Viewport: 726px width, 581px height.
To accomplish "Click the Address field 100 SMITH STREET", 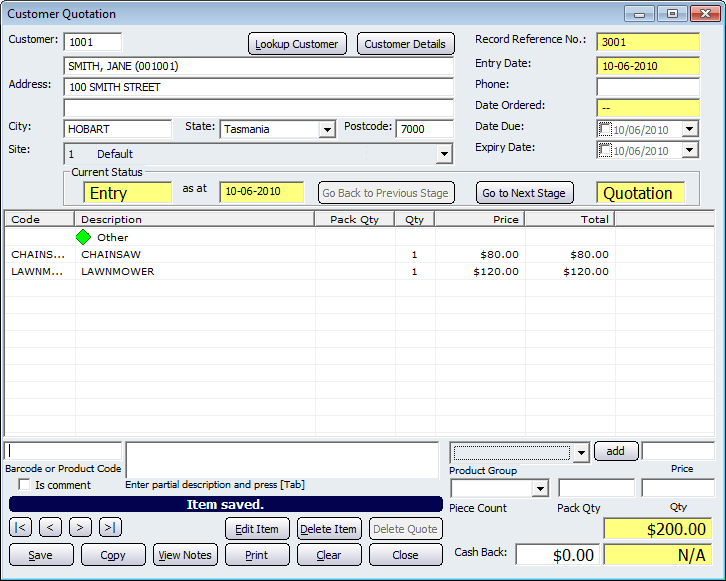I will (x=258, y=87).
